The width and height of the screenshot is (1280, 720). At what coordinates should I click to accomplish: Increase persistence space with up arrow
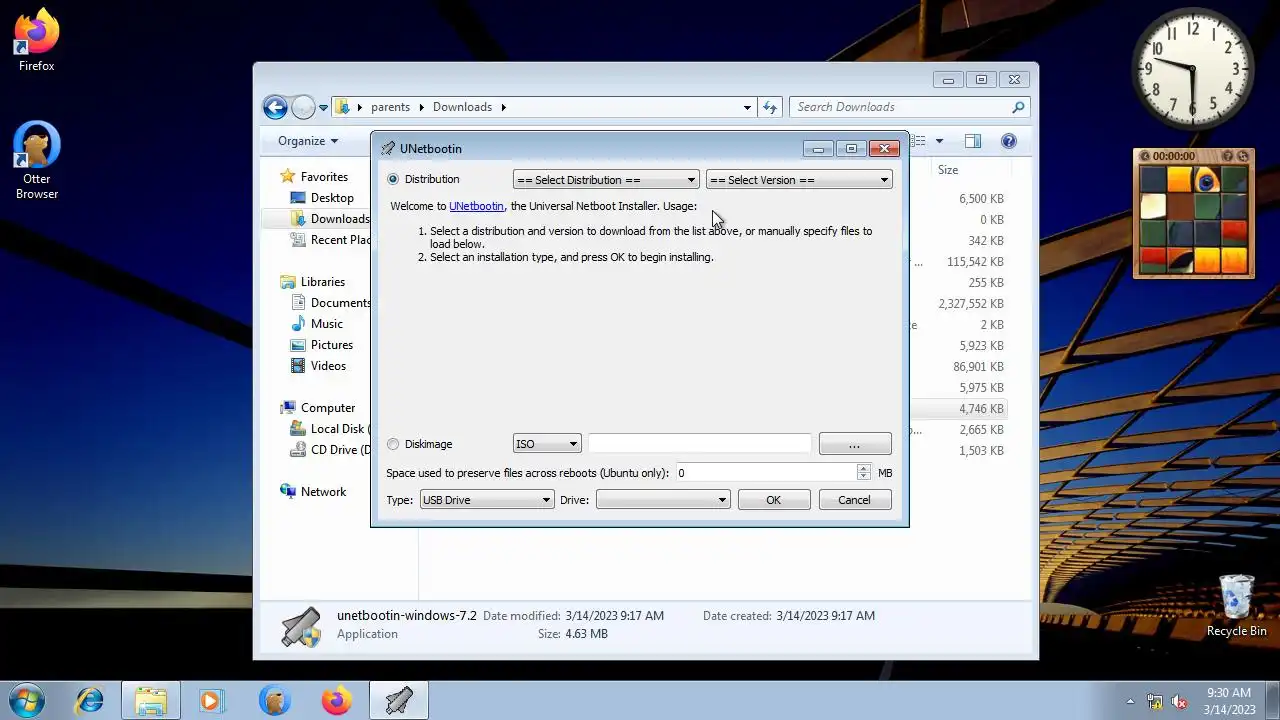[864, 468]
